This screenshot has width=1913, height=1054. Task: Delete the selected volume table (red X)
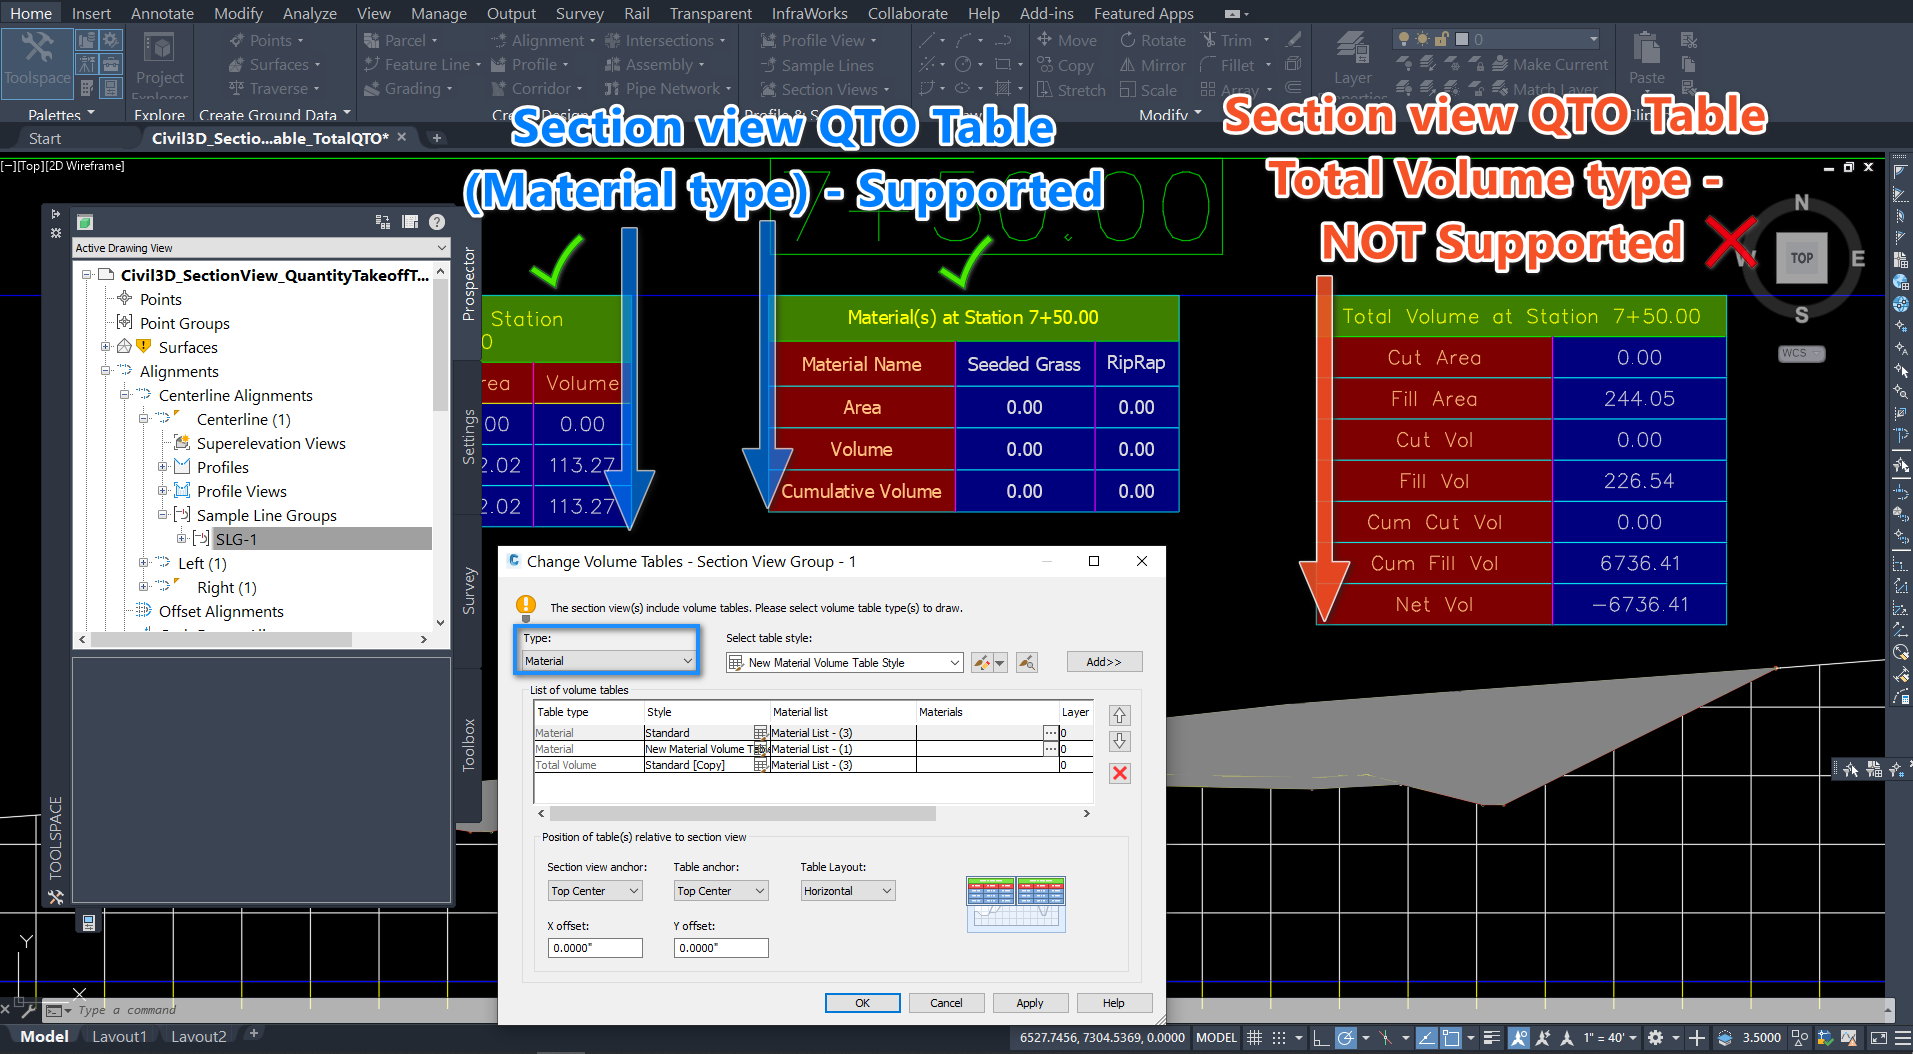1120,773
